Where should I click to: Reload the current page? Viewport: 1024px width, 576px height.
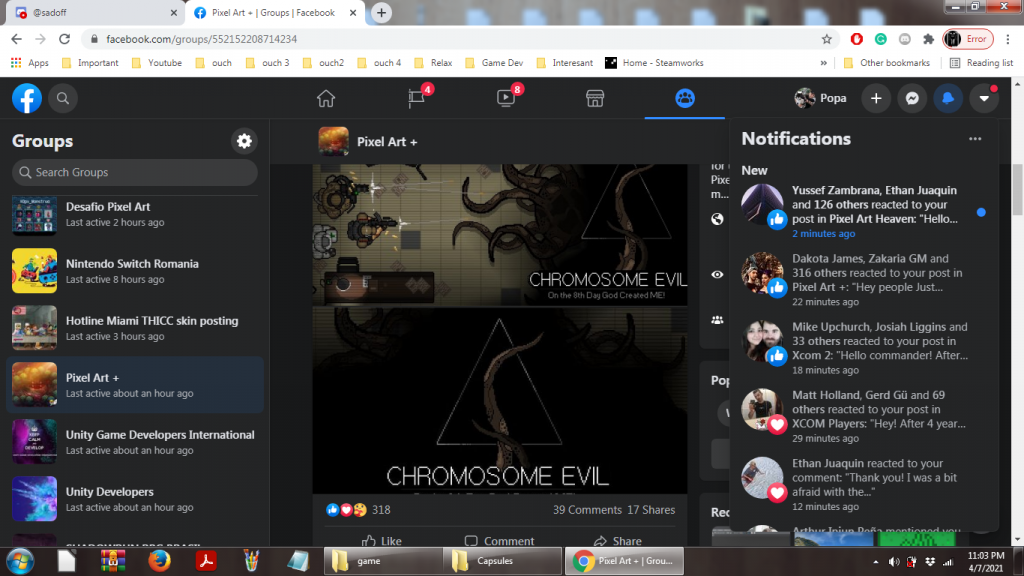point(64,39)
